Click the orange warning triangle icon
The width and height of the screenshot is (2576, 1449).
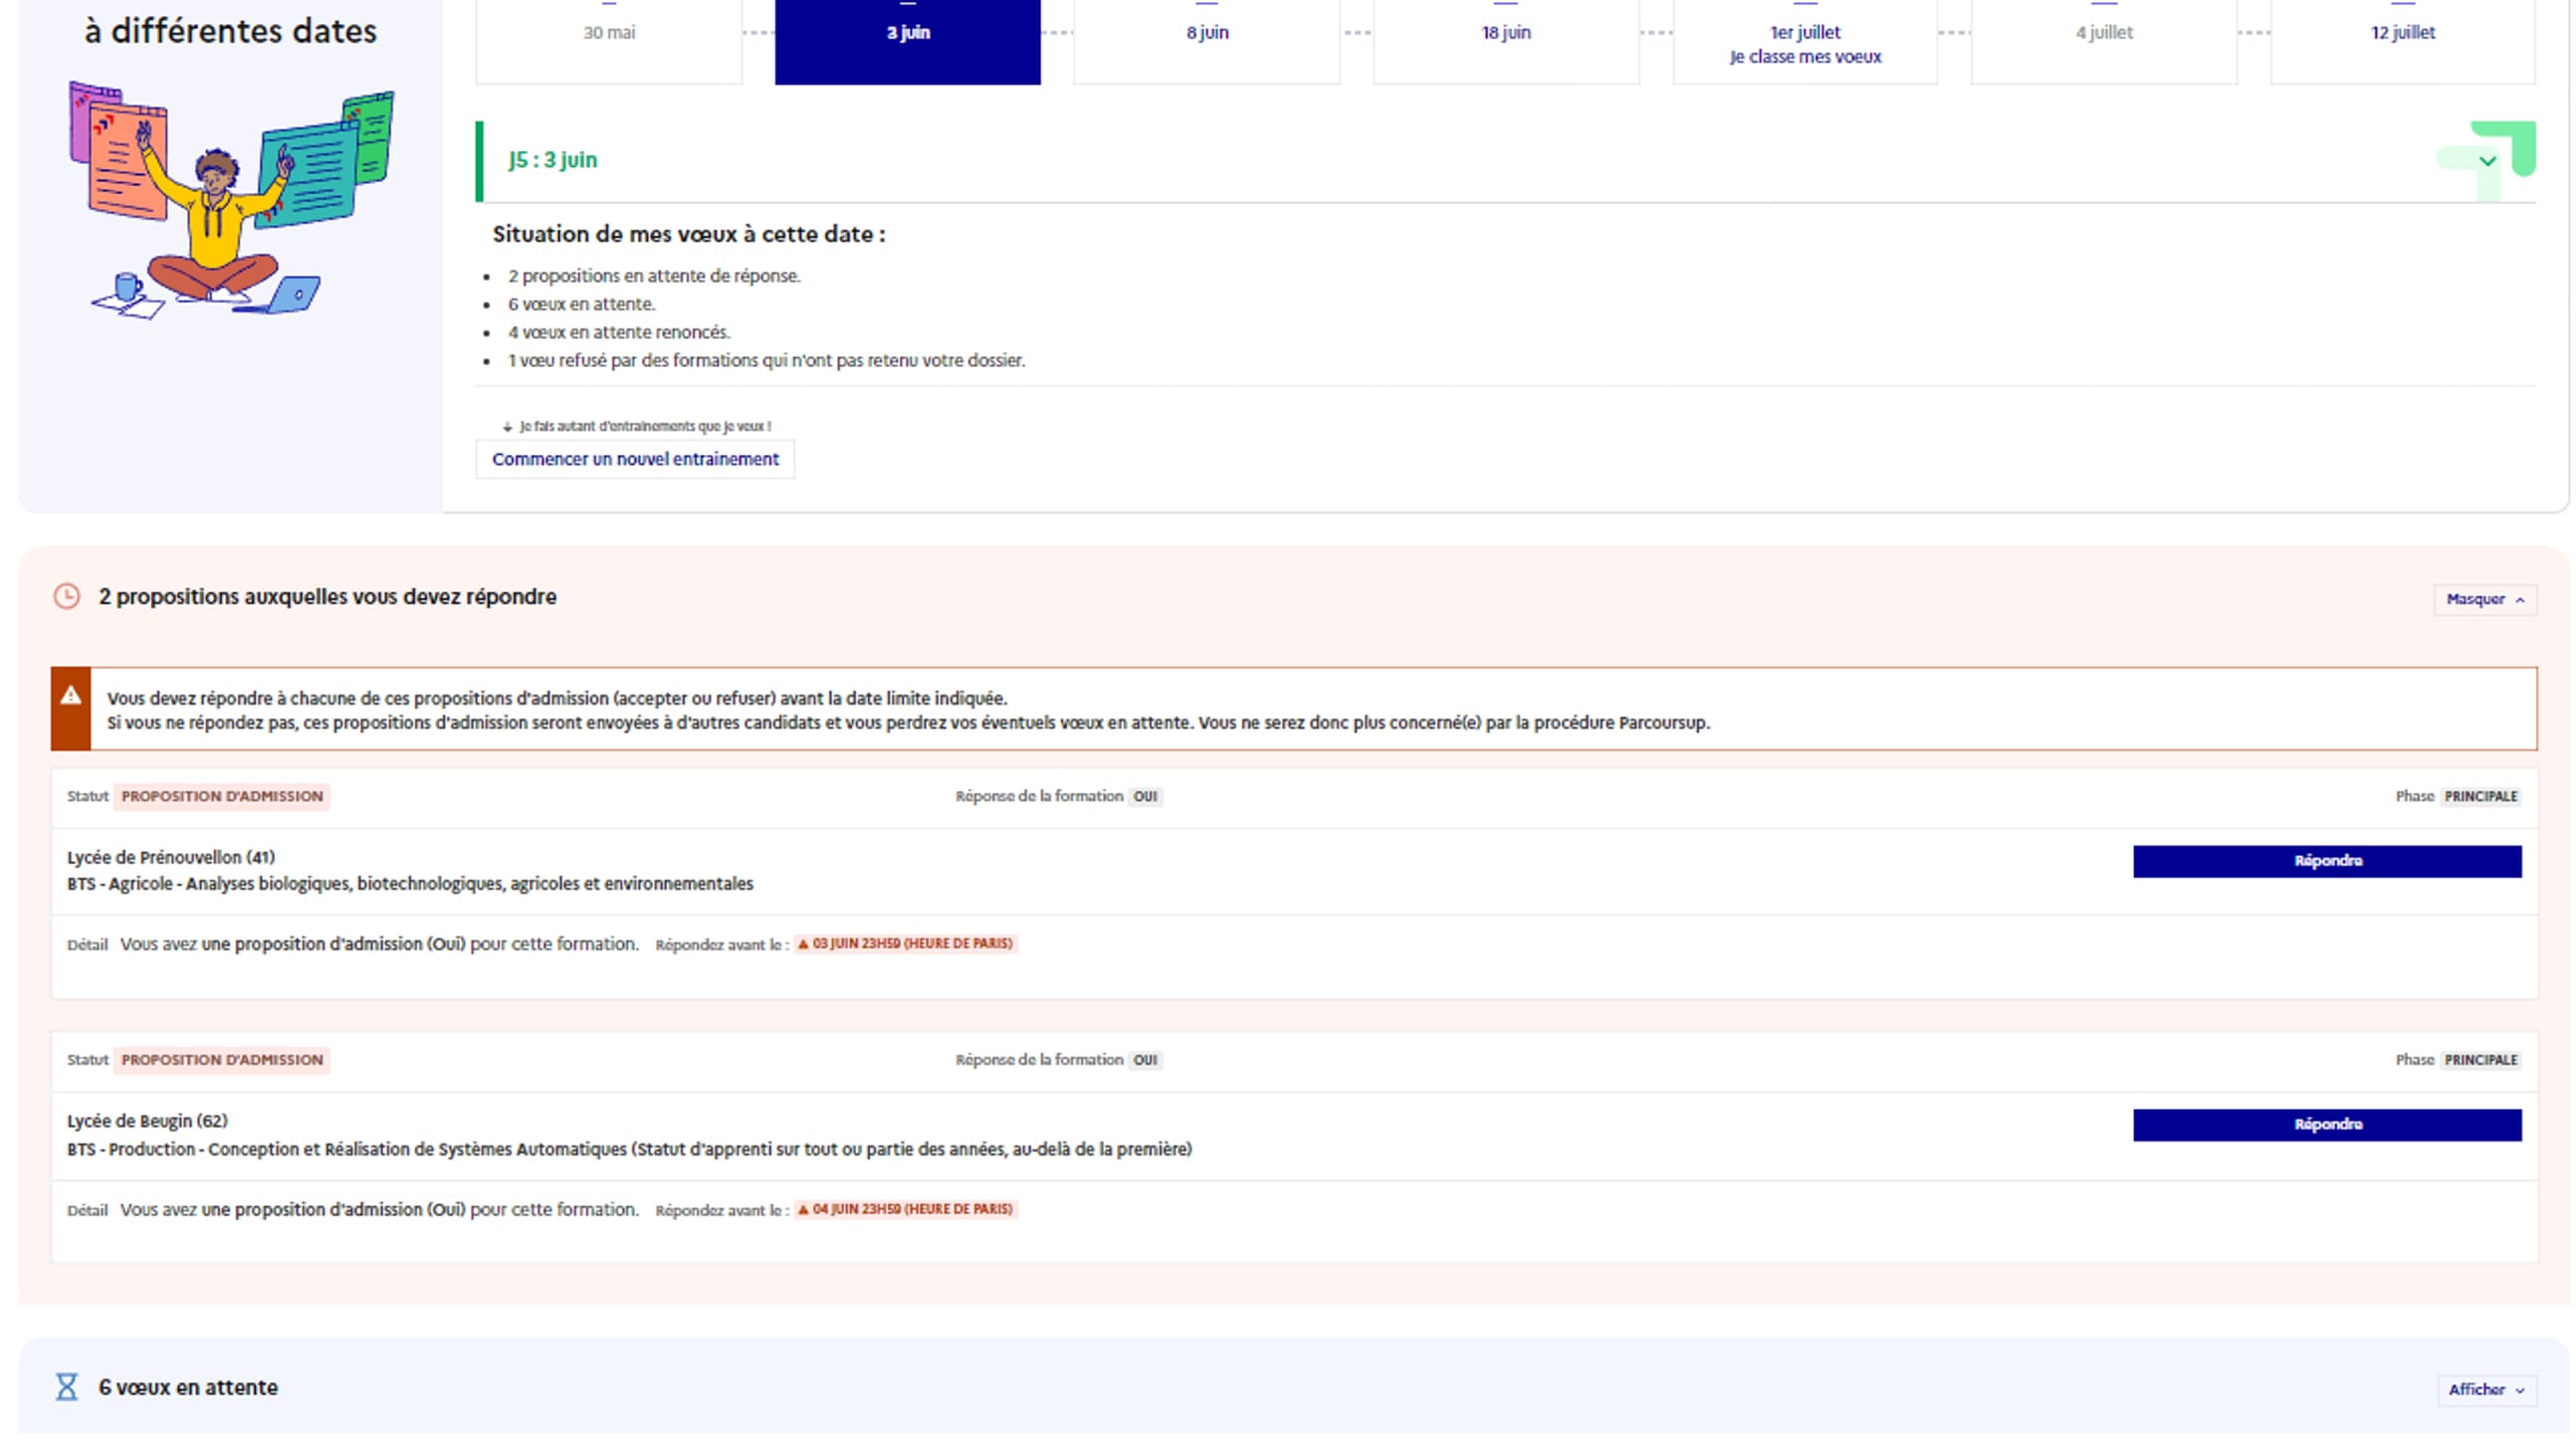(70, 696)
